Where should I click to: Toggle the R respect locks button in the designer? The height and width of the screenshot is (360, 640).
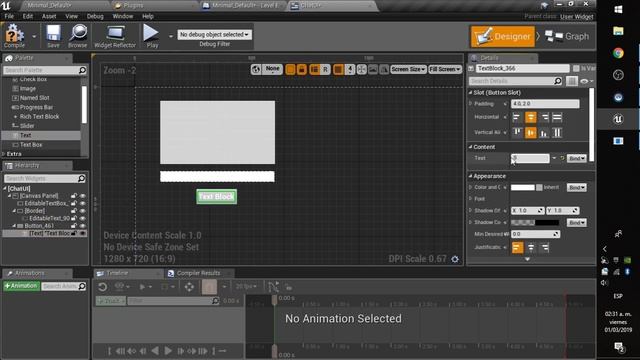point(325,69)
